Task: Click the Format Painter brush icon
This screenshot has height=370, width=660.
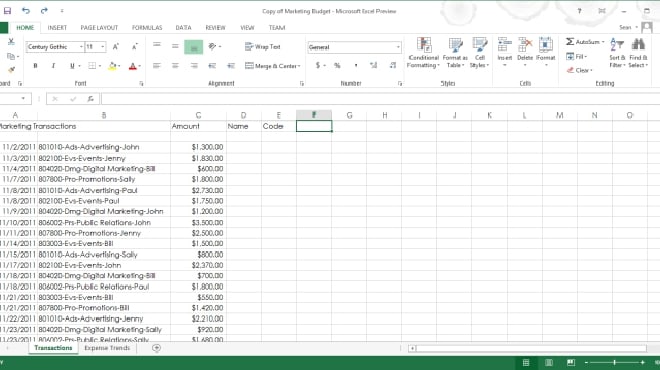Action: [x=11, y=70]
